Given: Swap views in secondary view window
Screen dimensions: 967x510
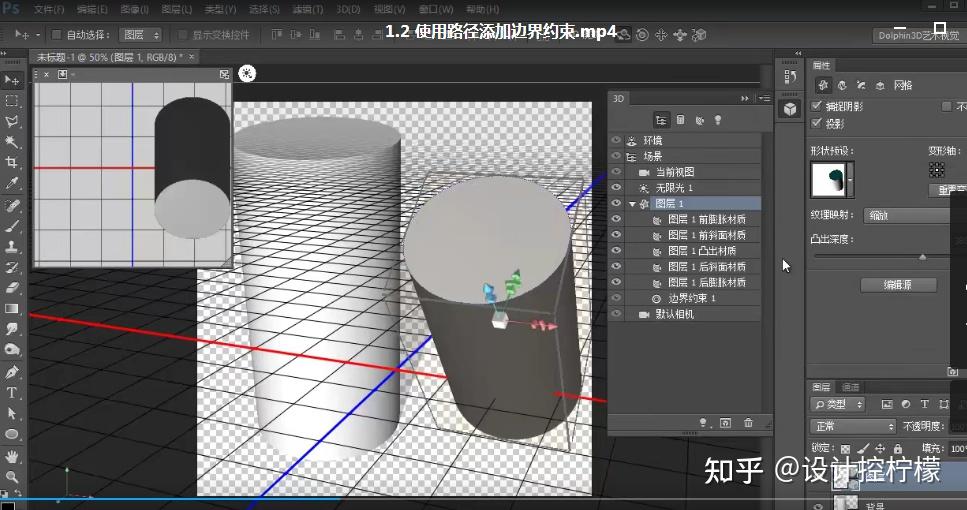Looking at the screenshot, I should pyautogui.click(x=224, y=74).
